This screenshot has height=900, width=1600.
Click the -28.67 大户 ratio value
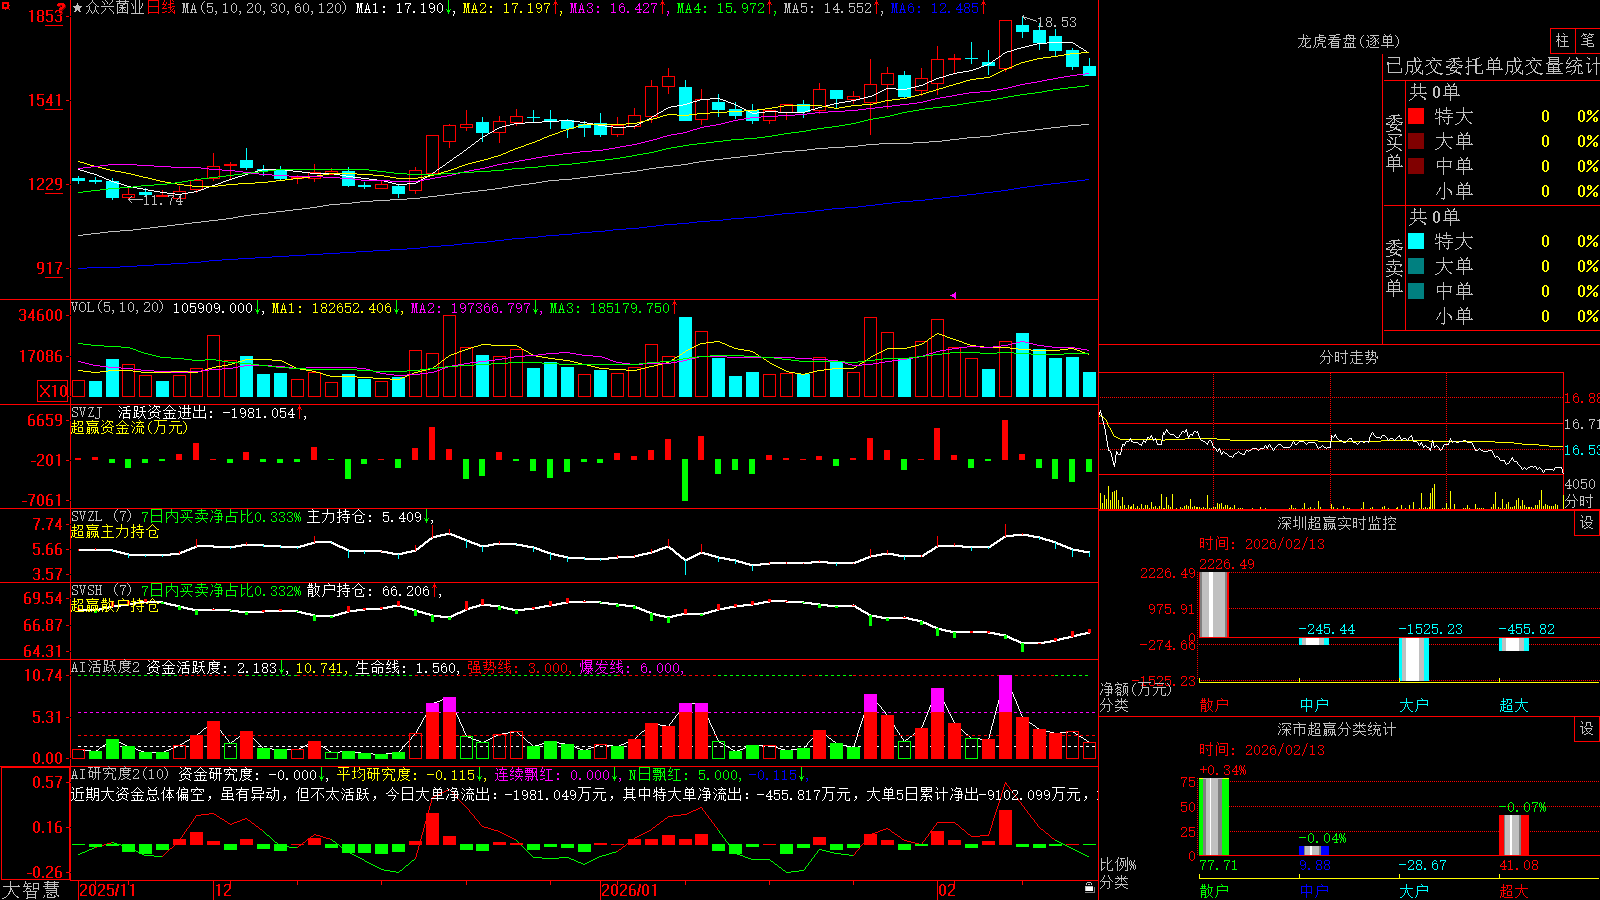tap(1422, 865)
